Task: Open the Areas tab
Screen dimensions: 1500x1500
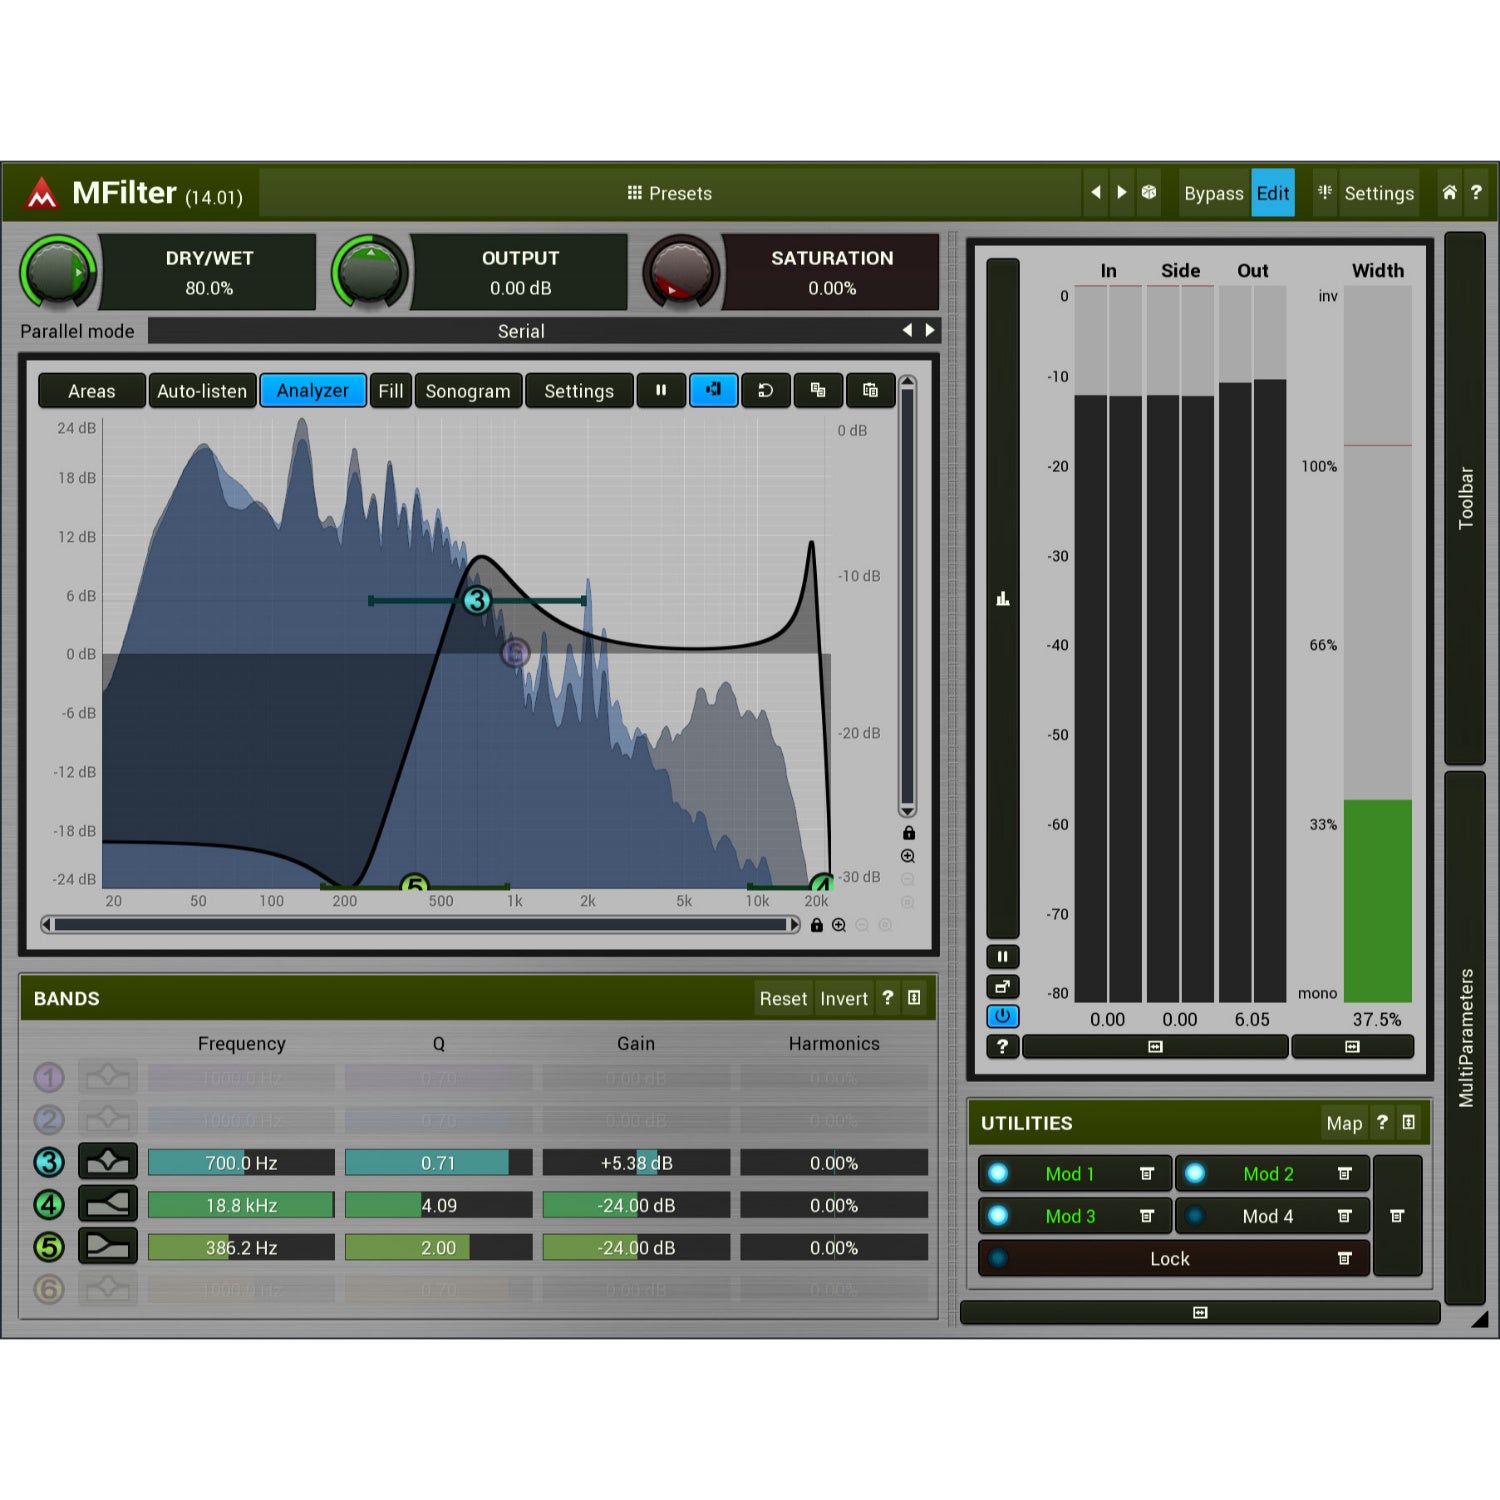Action: 92,391
